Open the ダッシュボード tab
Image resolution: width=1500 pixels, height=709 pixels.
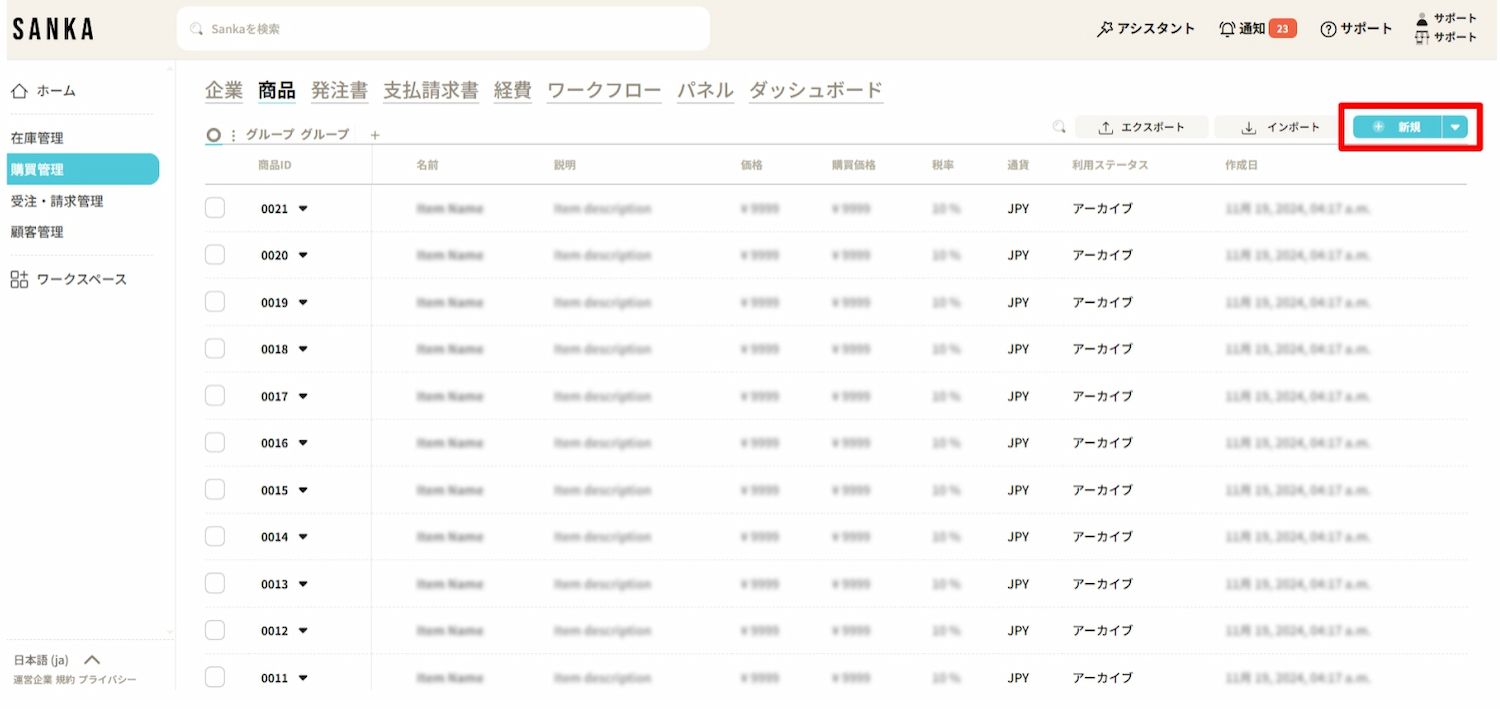(x=815, y=90)
